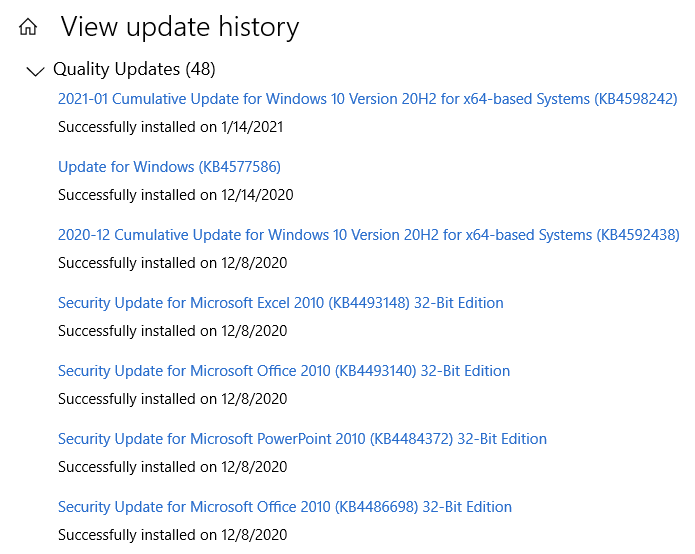Click install status under Office 2010 KB4493140
Viewport: 695px width, 554px height.
[x=172, y=399]
